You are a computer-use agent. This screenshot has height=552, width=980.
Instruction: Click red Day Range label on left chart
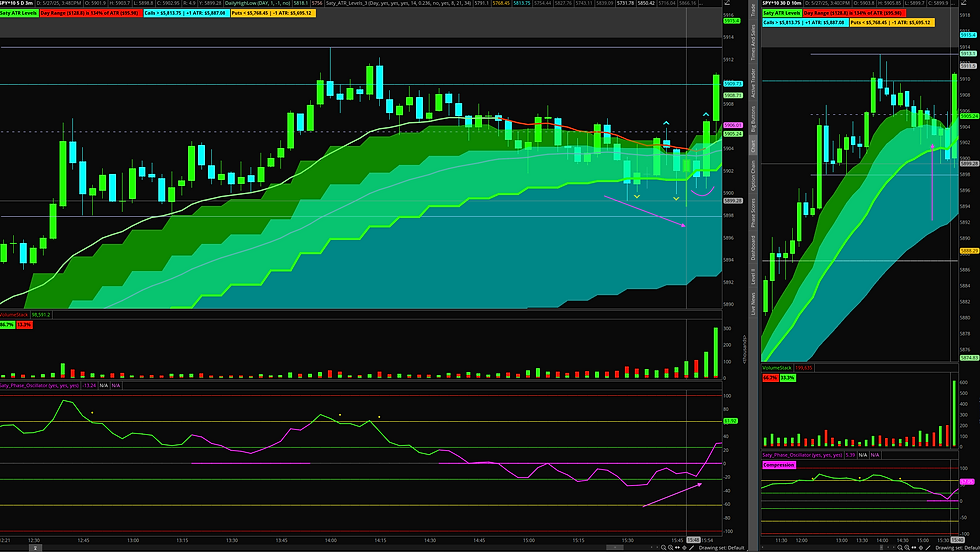pyautogui.click(x=89, y=13)
